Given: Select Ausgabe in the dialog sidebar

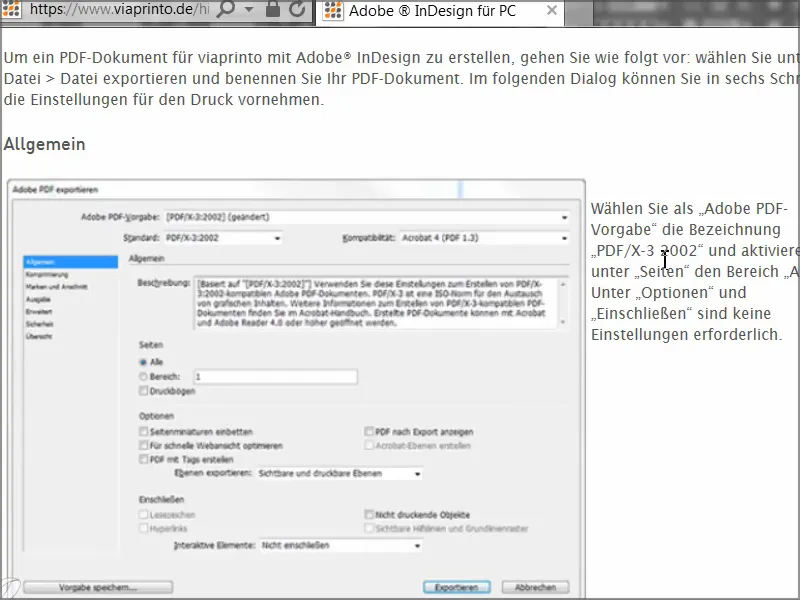Looking at the screenshot, I should [38, 299].
